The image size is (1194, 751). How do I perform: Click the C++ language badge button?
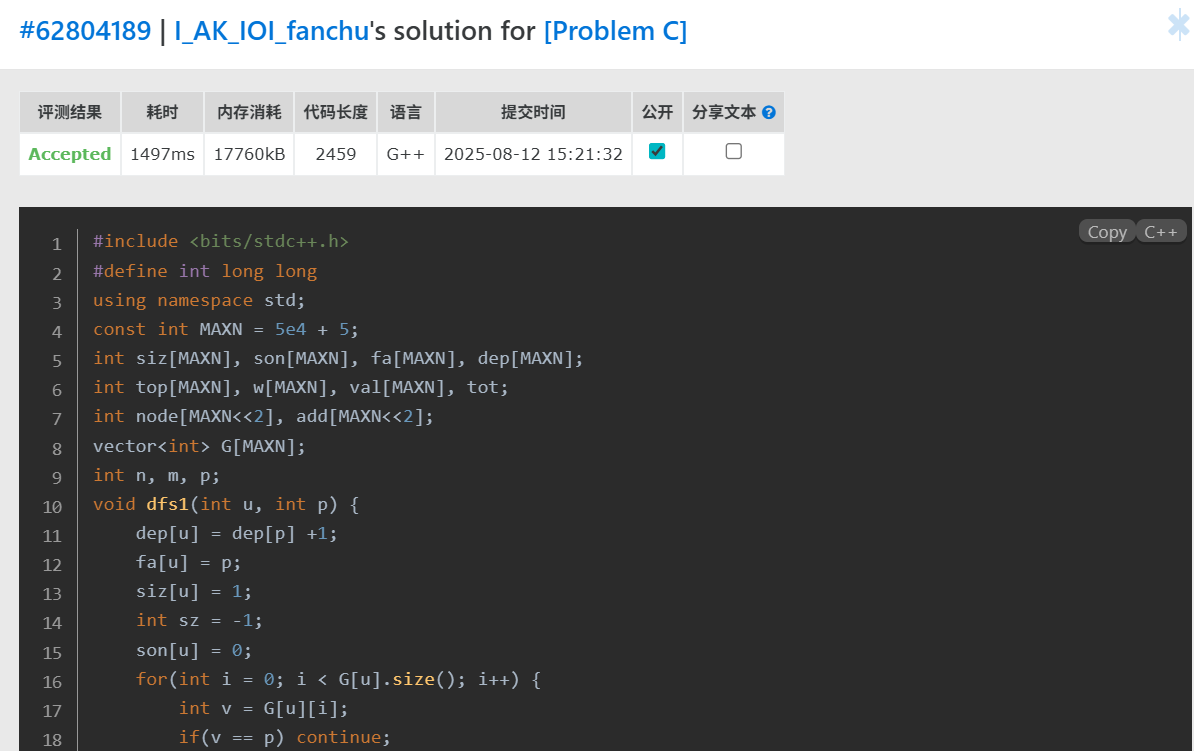[1160, 232]
